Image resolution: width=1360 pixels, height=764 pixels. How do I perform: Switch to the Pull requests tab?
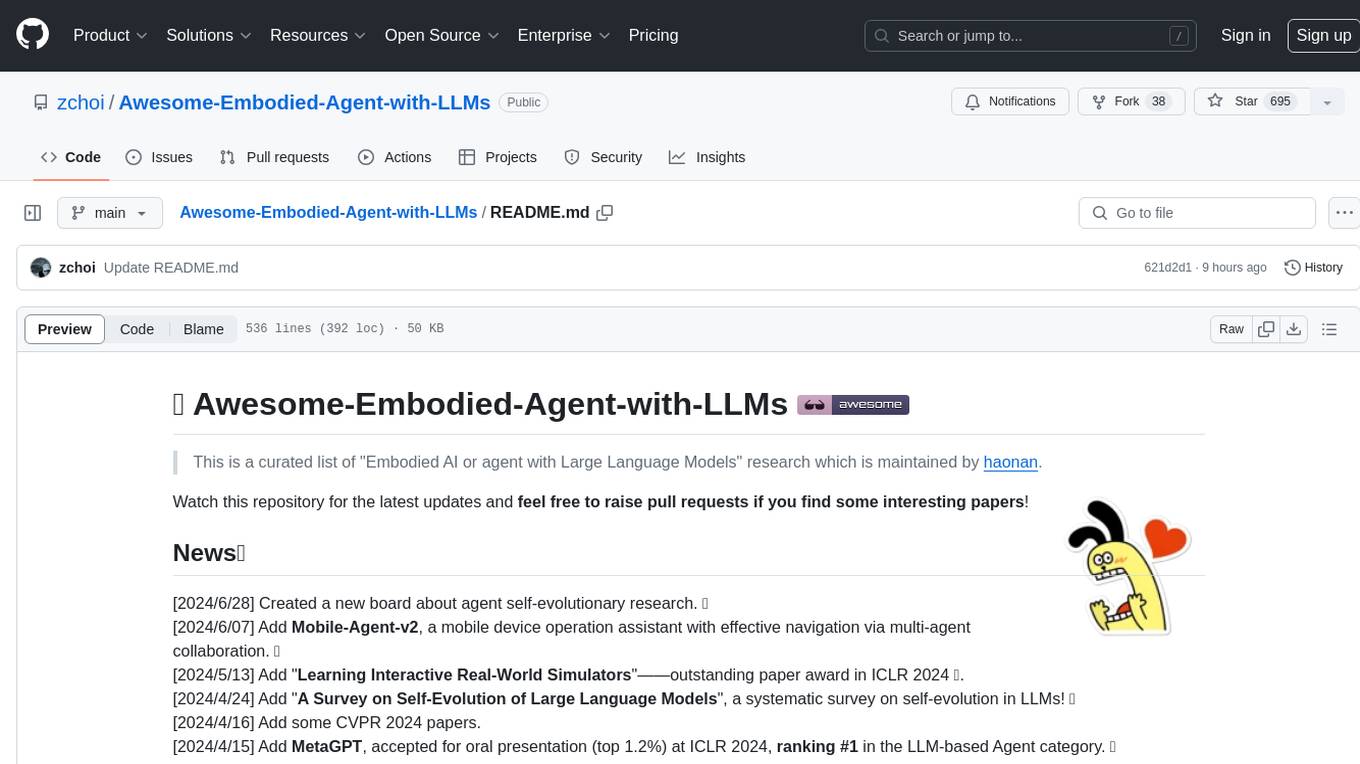[x=274, y=157]
